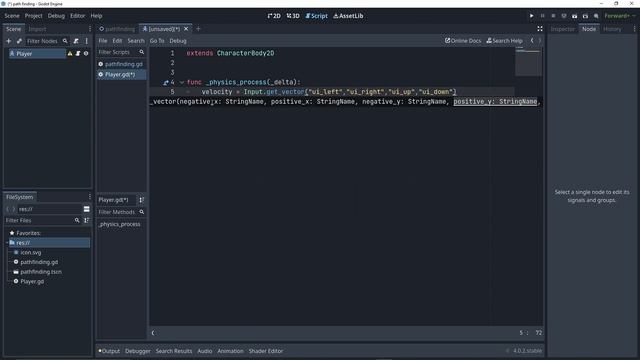Collapse the _physics_process function fold arrow
The image size is (640, 360).
pyautogui.click(x=182, y=82)
